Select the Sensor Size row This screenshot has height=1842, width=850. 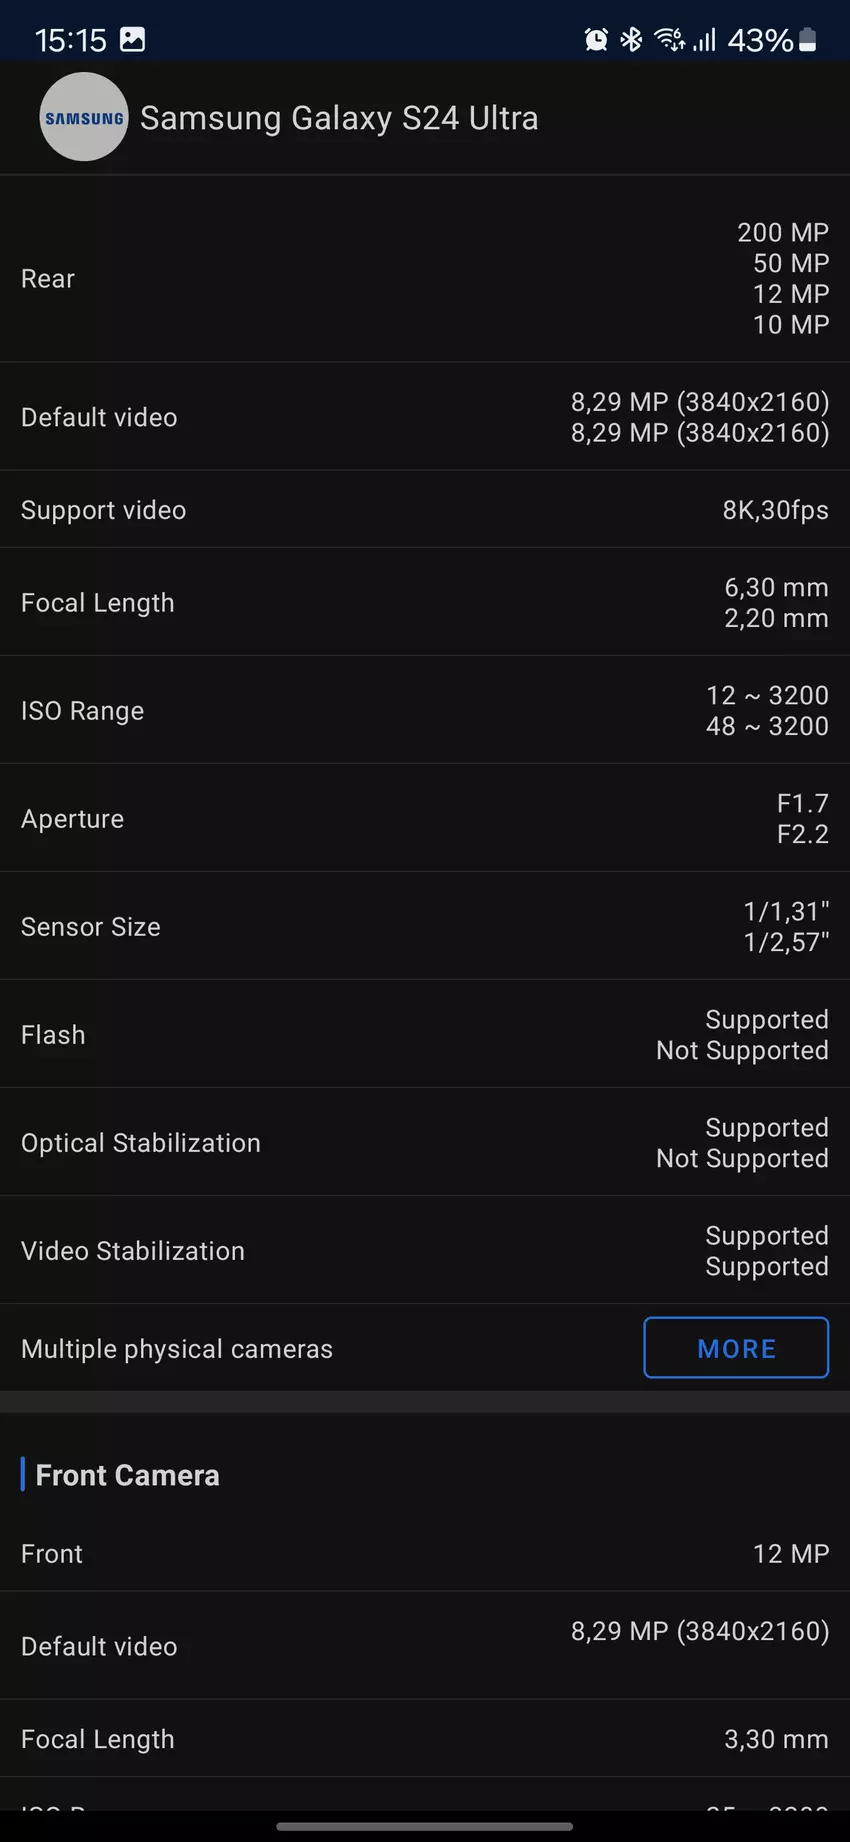tap(425, 927)
